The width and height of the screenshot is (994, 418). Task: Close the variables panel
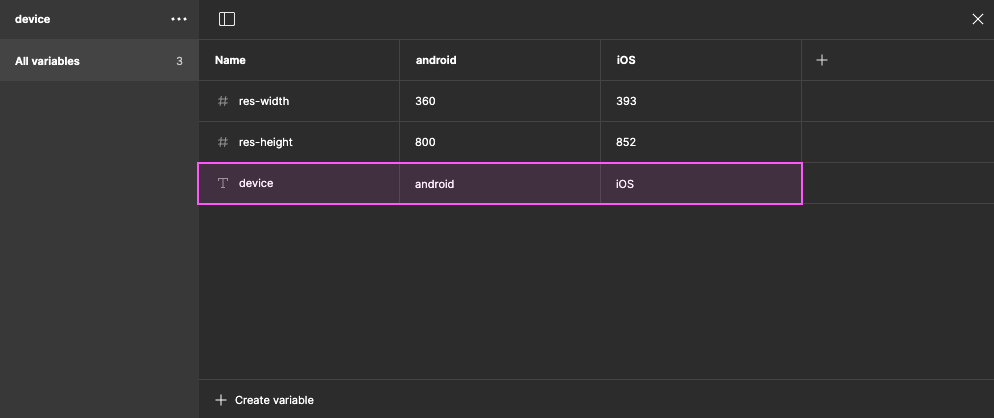coord(978,19)
